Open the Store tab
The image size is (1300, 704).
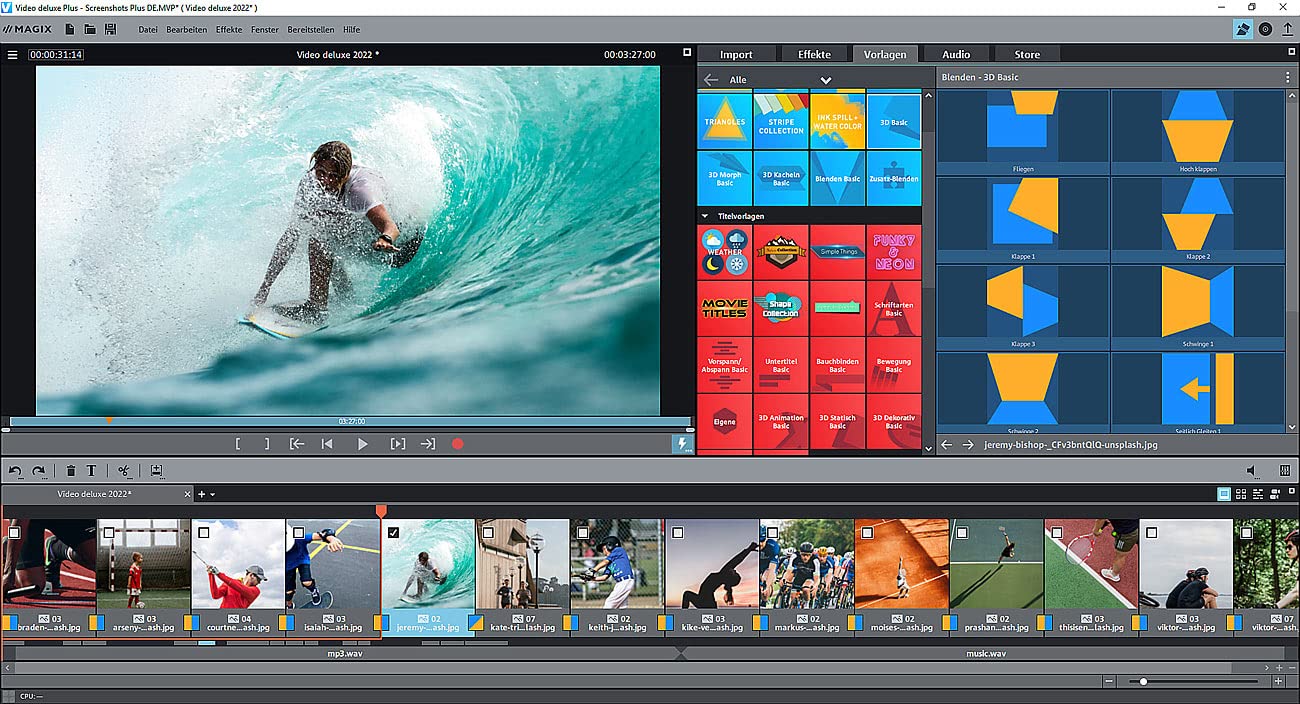click(x=1027, y=54)
